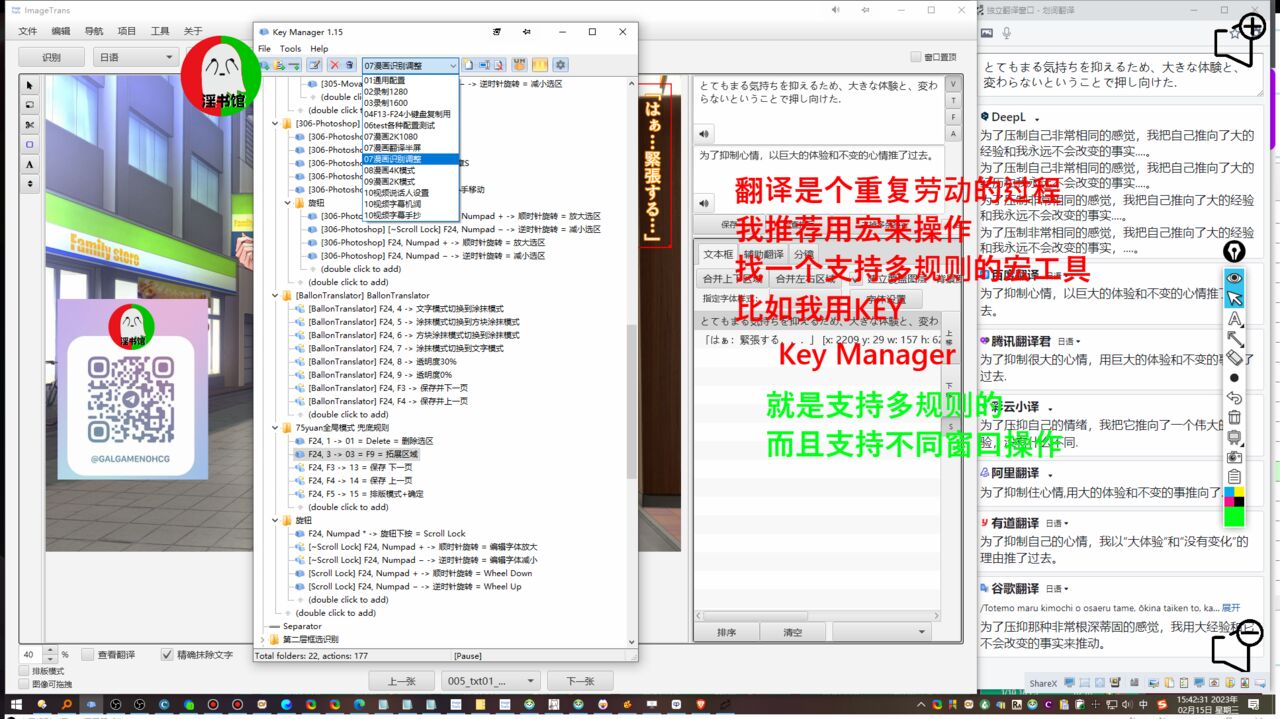The width and height of the screenshot is (1280, 719).
Task: Choose the text 'A' tool in ImageTrans sidebar
Action: pos(29,164)
